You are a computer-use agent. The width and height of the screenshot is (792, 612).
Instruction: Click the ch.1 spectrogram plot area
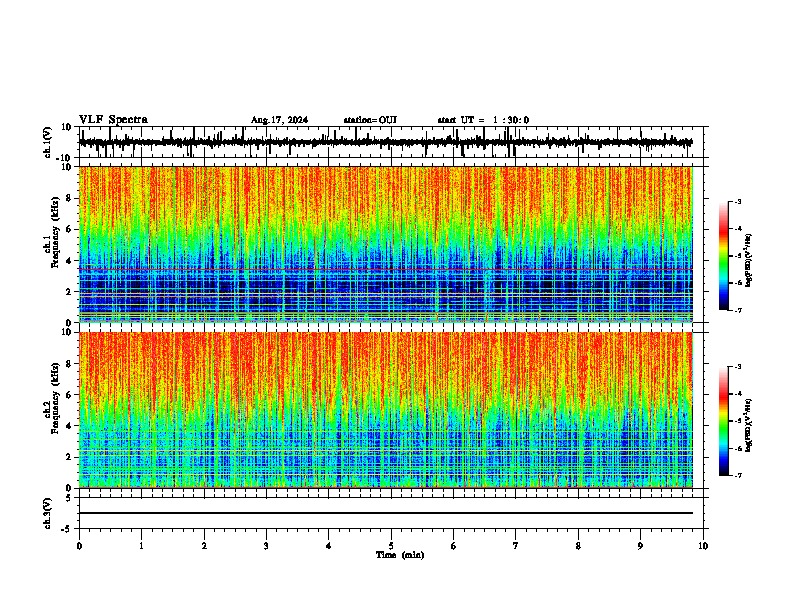pyautogui.click(x=386, y=244)
